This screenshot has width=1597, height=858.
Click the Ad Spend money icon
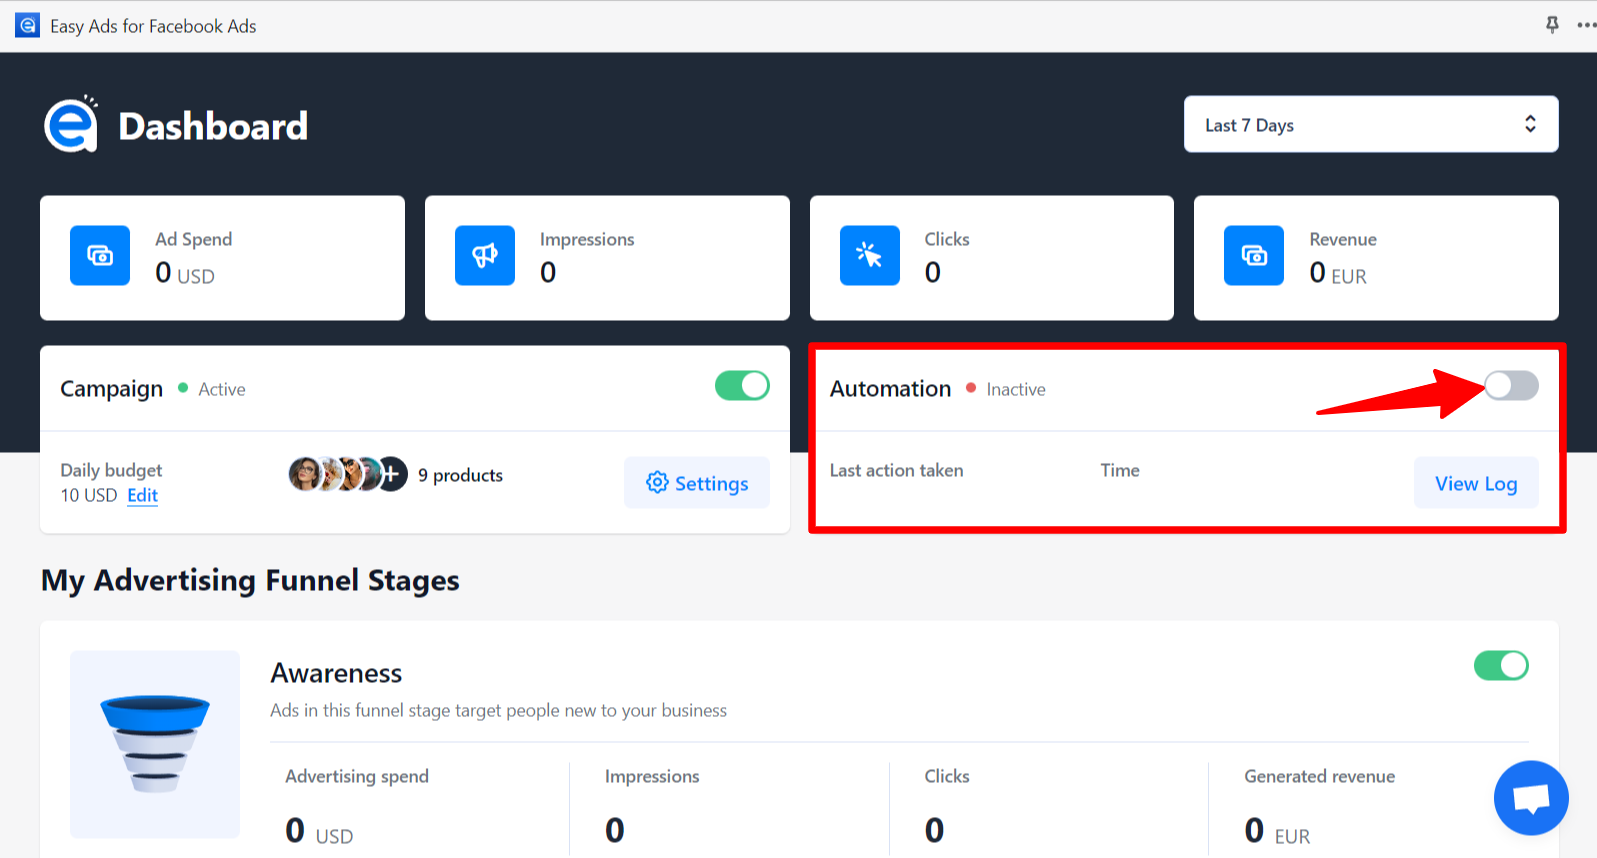tap(100, 256)
